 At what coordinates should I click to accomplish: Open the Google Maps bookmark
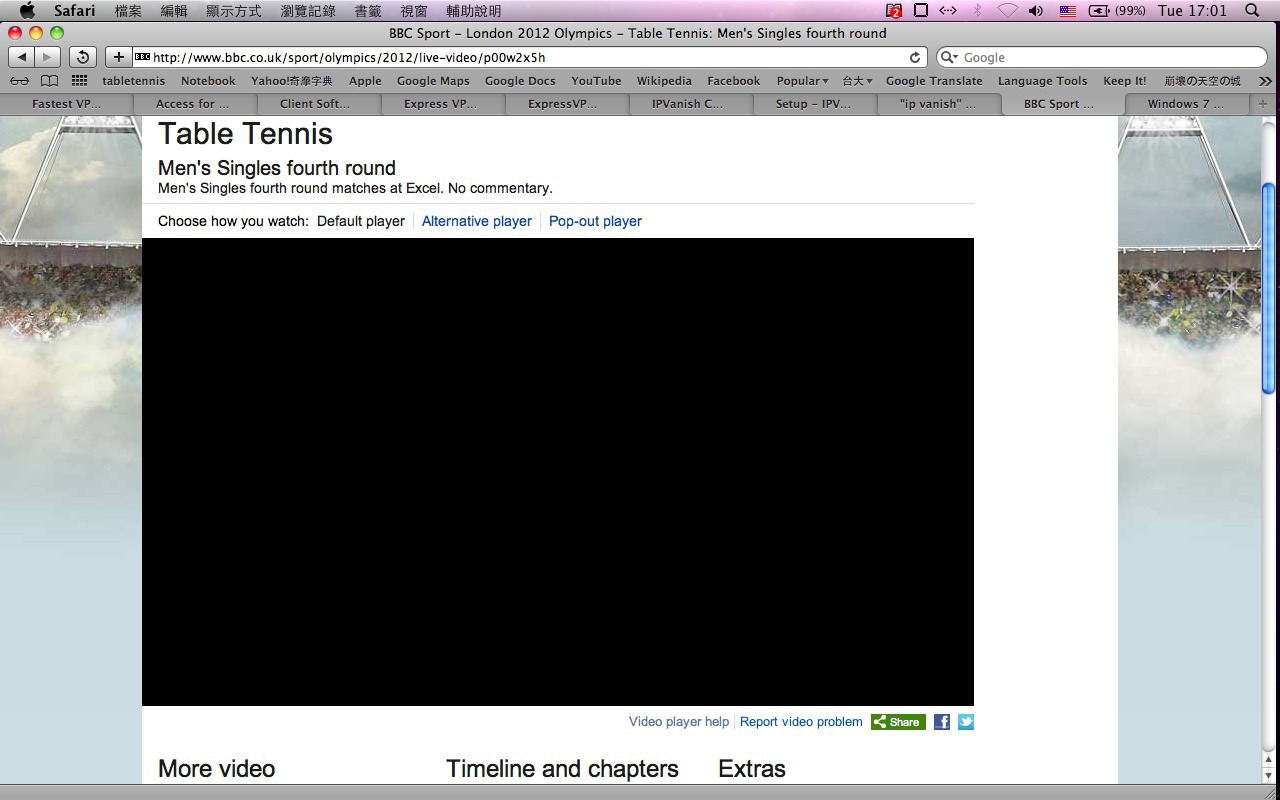click(433, 81)
